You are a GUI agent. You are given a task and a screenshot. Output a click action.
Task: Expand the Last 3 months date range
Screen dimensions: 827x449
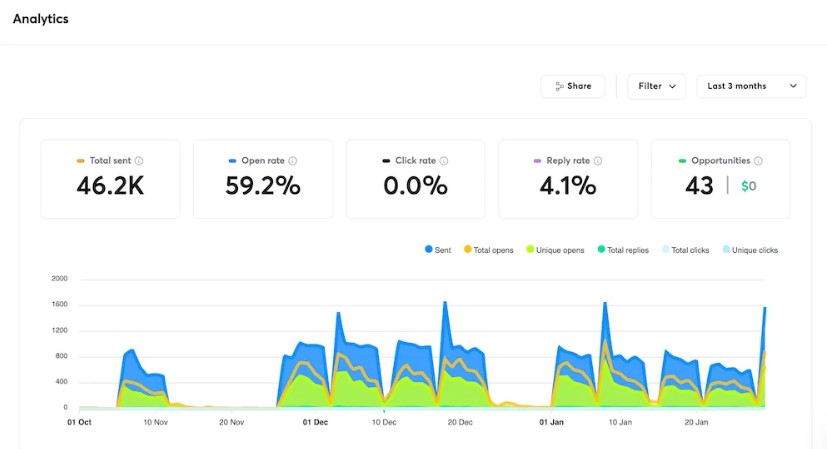point(750,87)
